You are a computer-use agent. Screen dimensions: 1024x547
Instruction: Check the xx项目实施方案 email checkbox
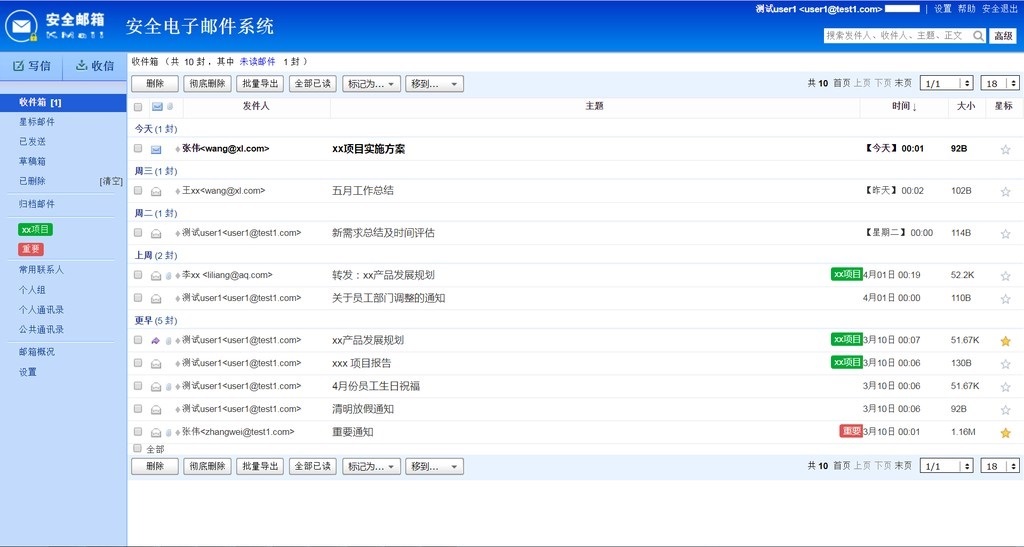point(138,148)
